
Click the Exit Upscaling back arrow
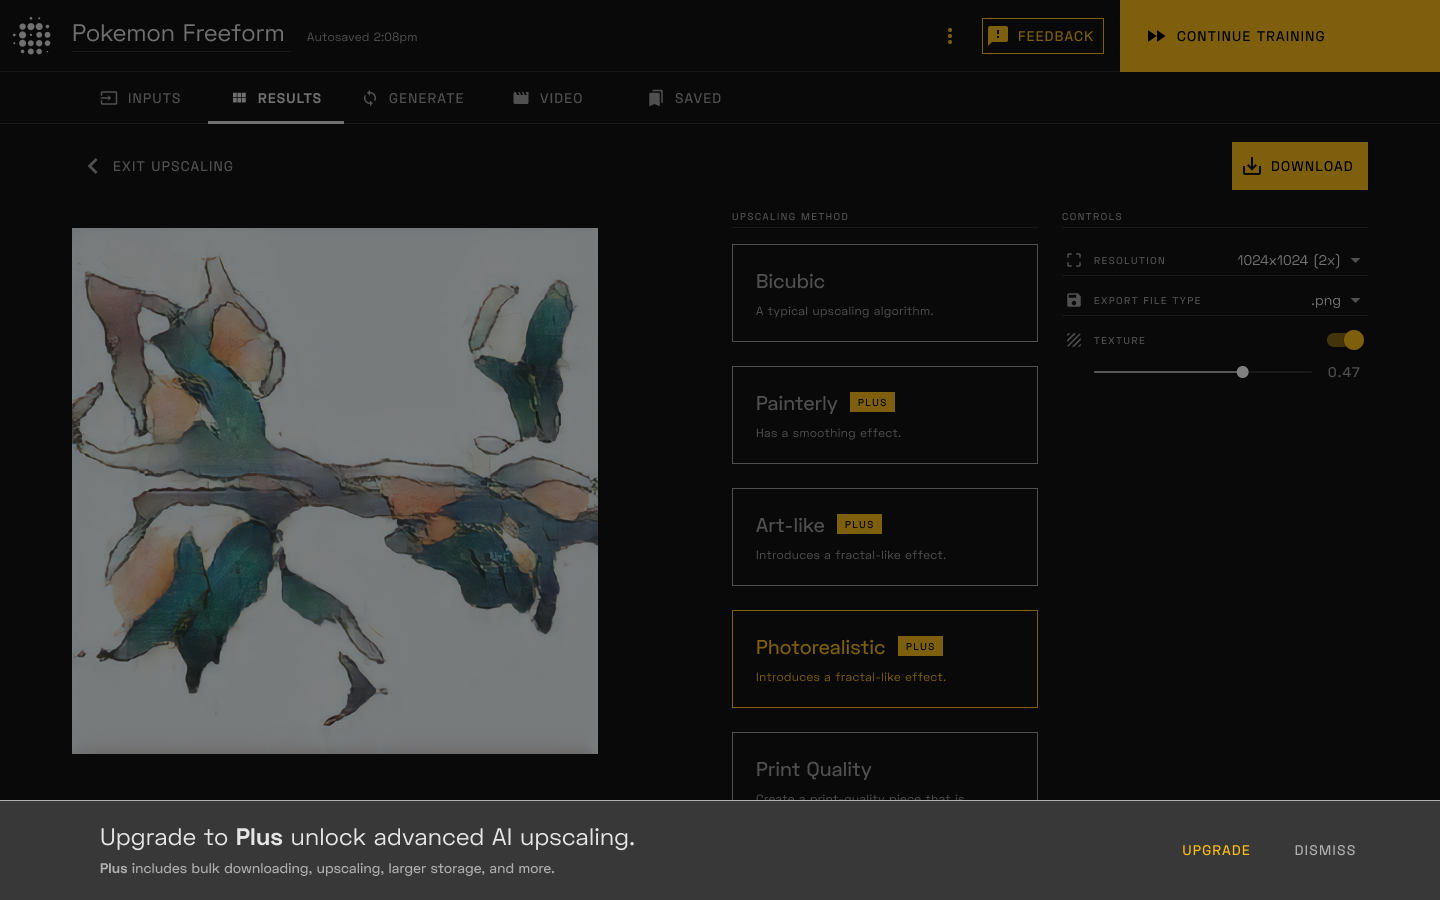93,166
